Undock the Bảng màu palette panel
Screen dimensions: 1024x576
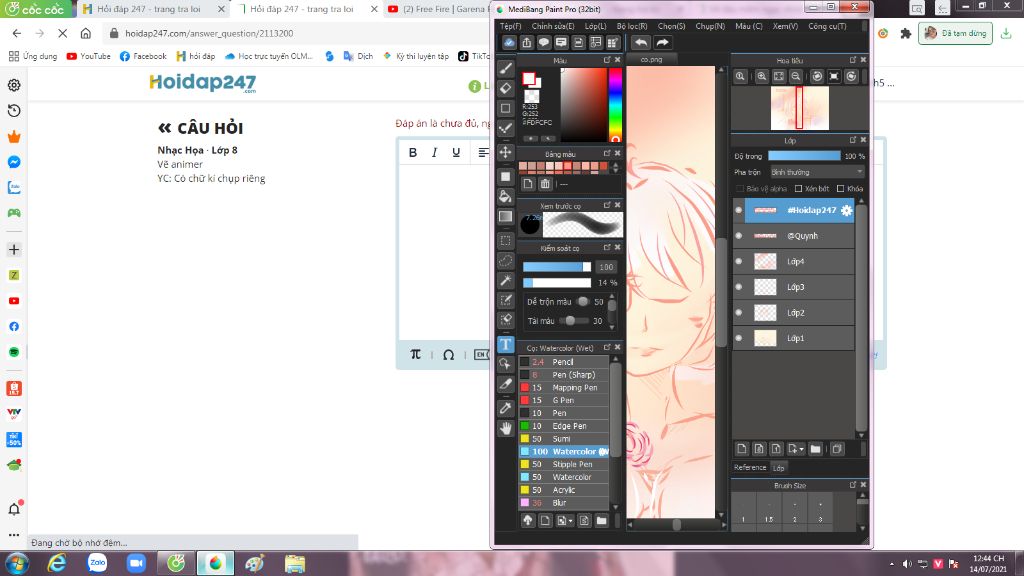point(607,153)
